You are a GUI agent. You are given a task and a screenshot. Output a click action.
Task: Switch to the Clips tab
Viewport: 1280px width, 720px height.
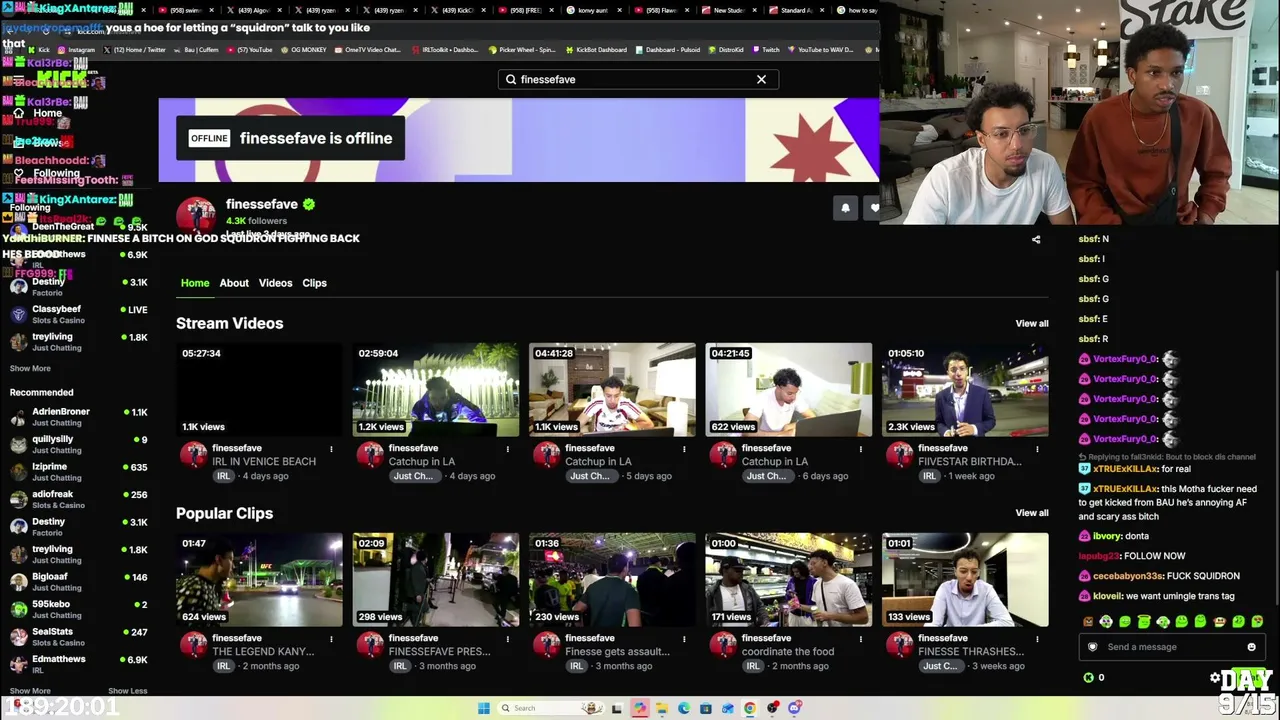tap(314, 283)
